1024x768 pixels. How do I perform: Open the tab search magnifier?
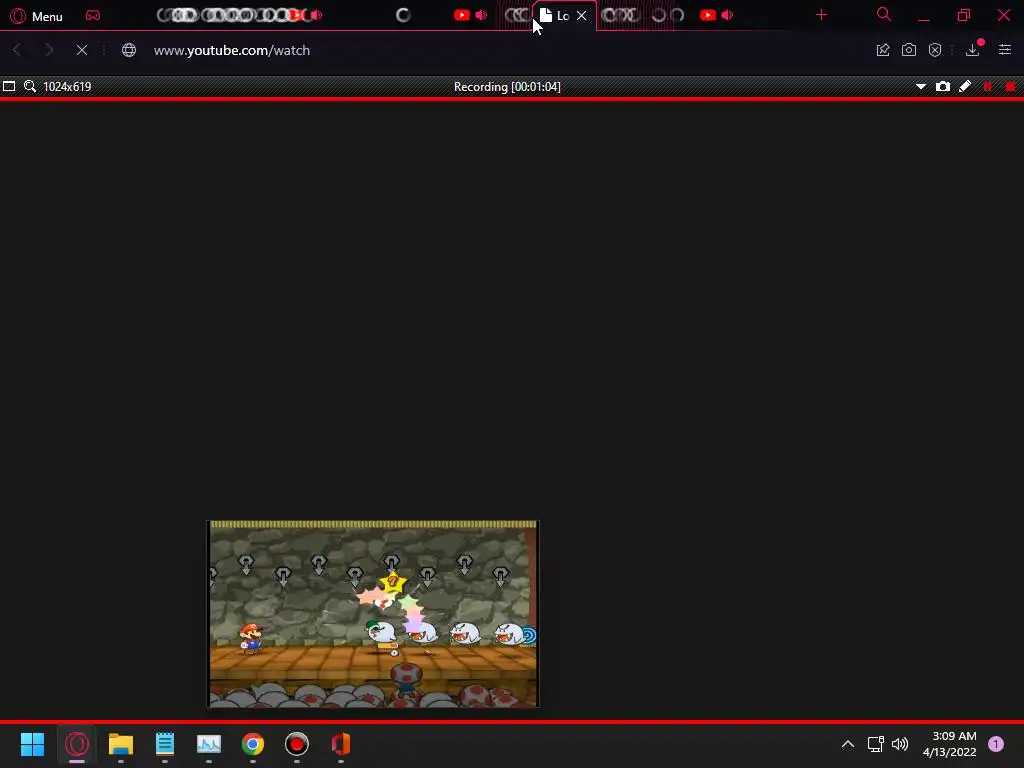coord(884,14)
